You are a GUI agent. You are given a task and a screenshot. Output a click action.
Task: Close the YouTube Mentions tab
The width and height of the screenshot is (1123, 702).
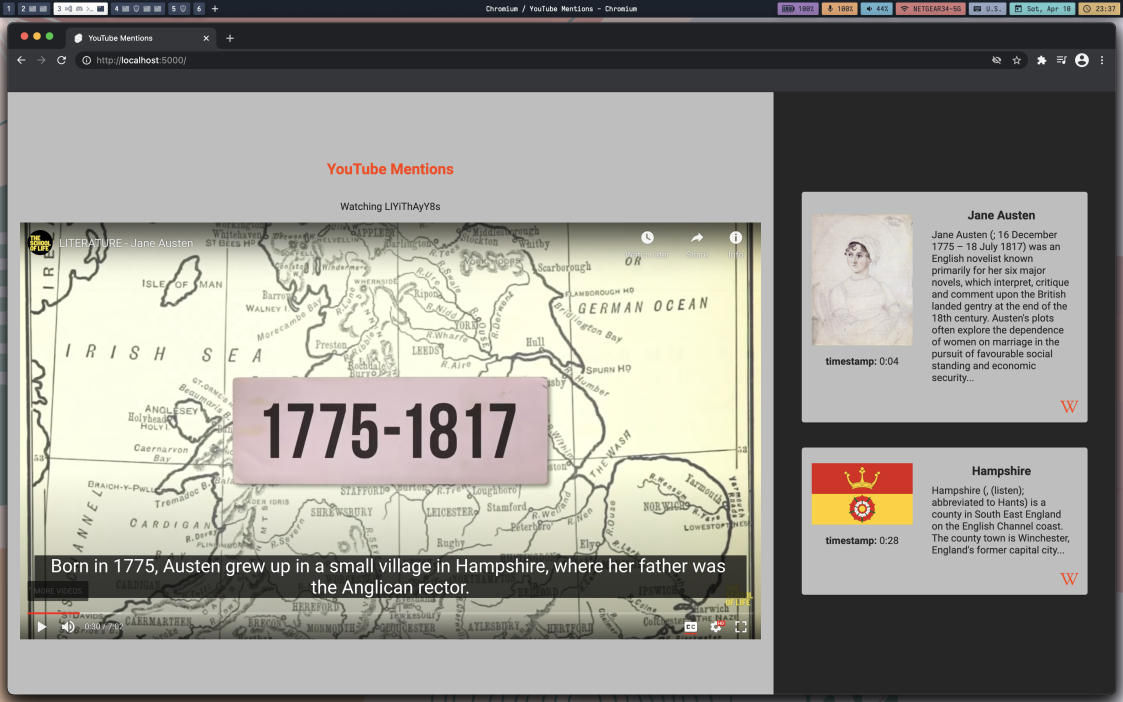point(206,38)
